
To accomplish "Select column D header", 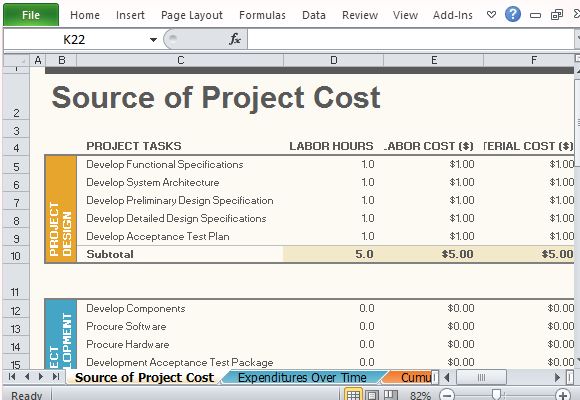I will [x=334, y=60].
